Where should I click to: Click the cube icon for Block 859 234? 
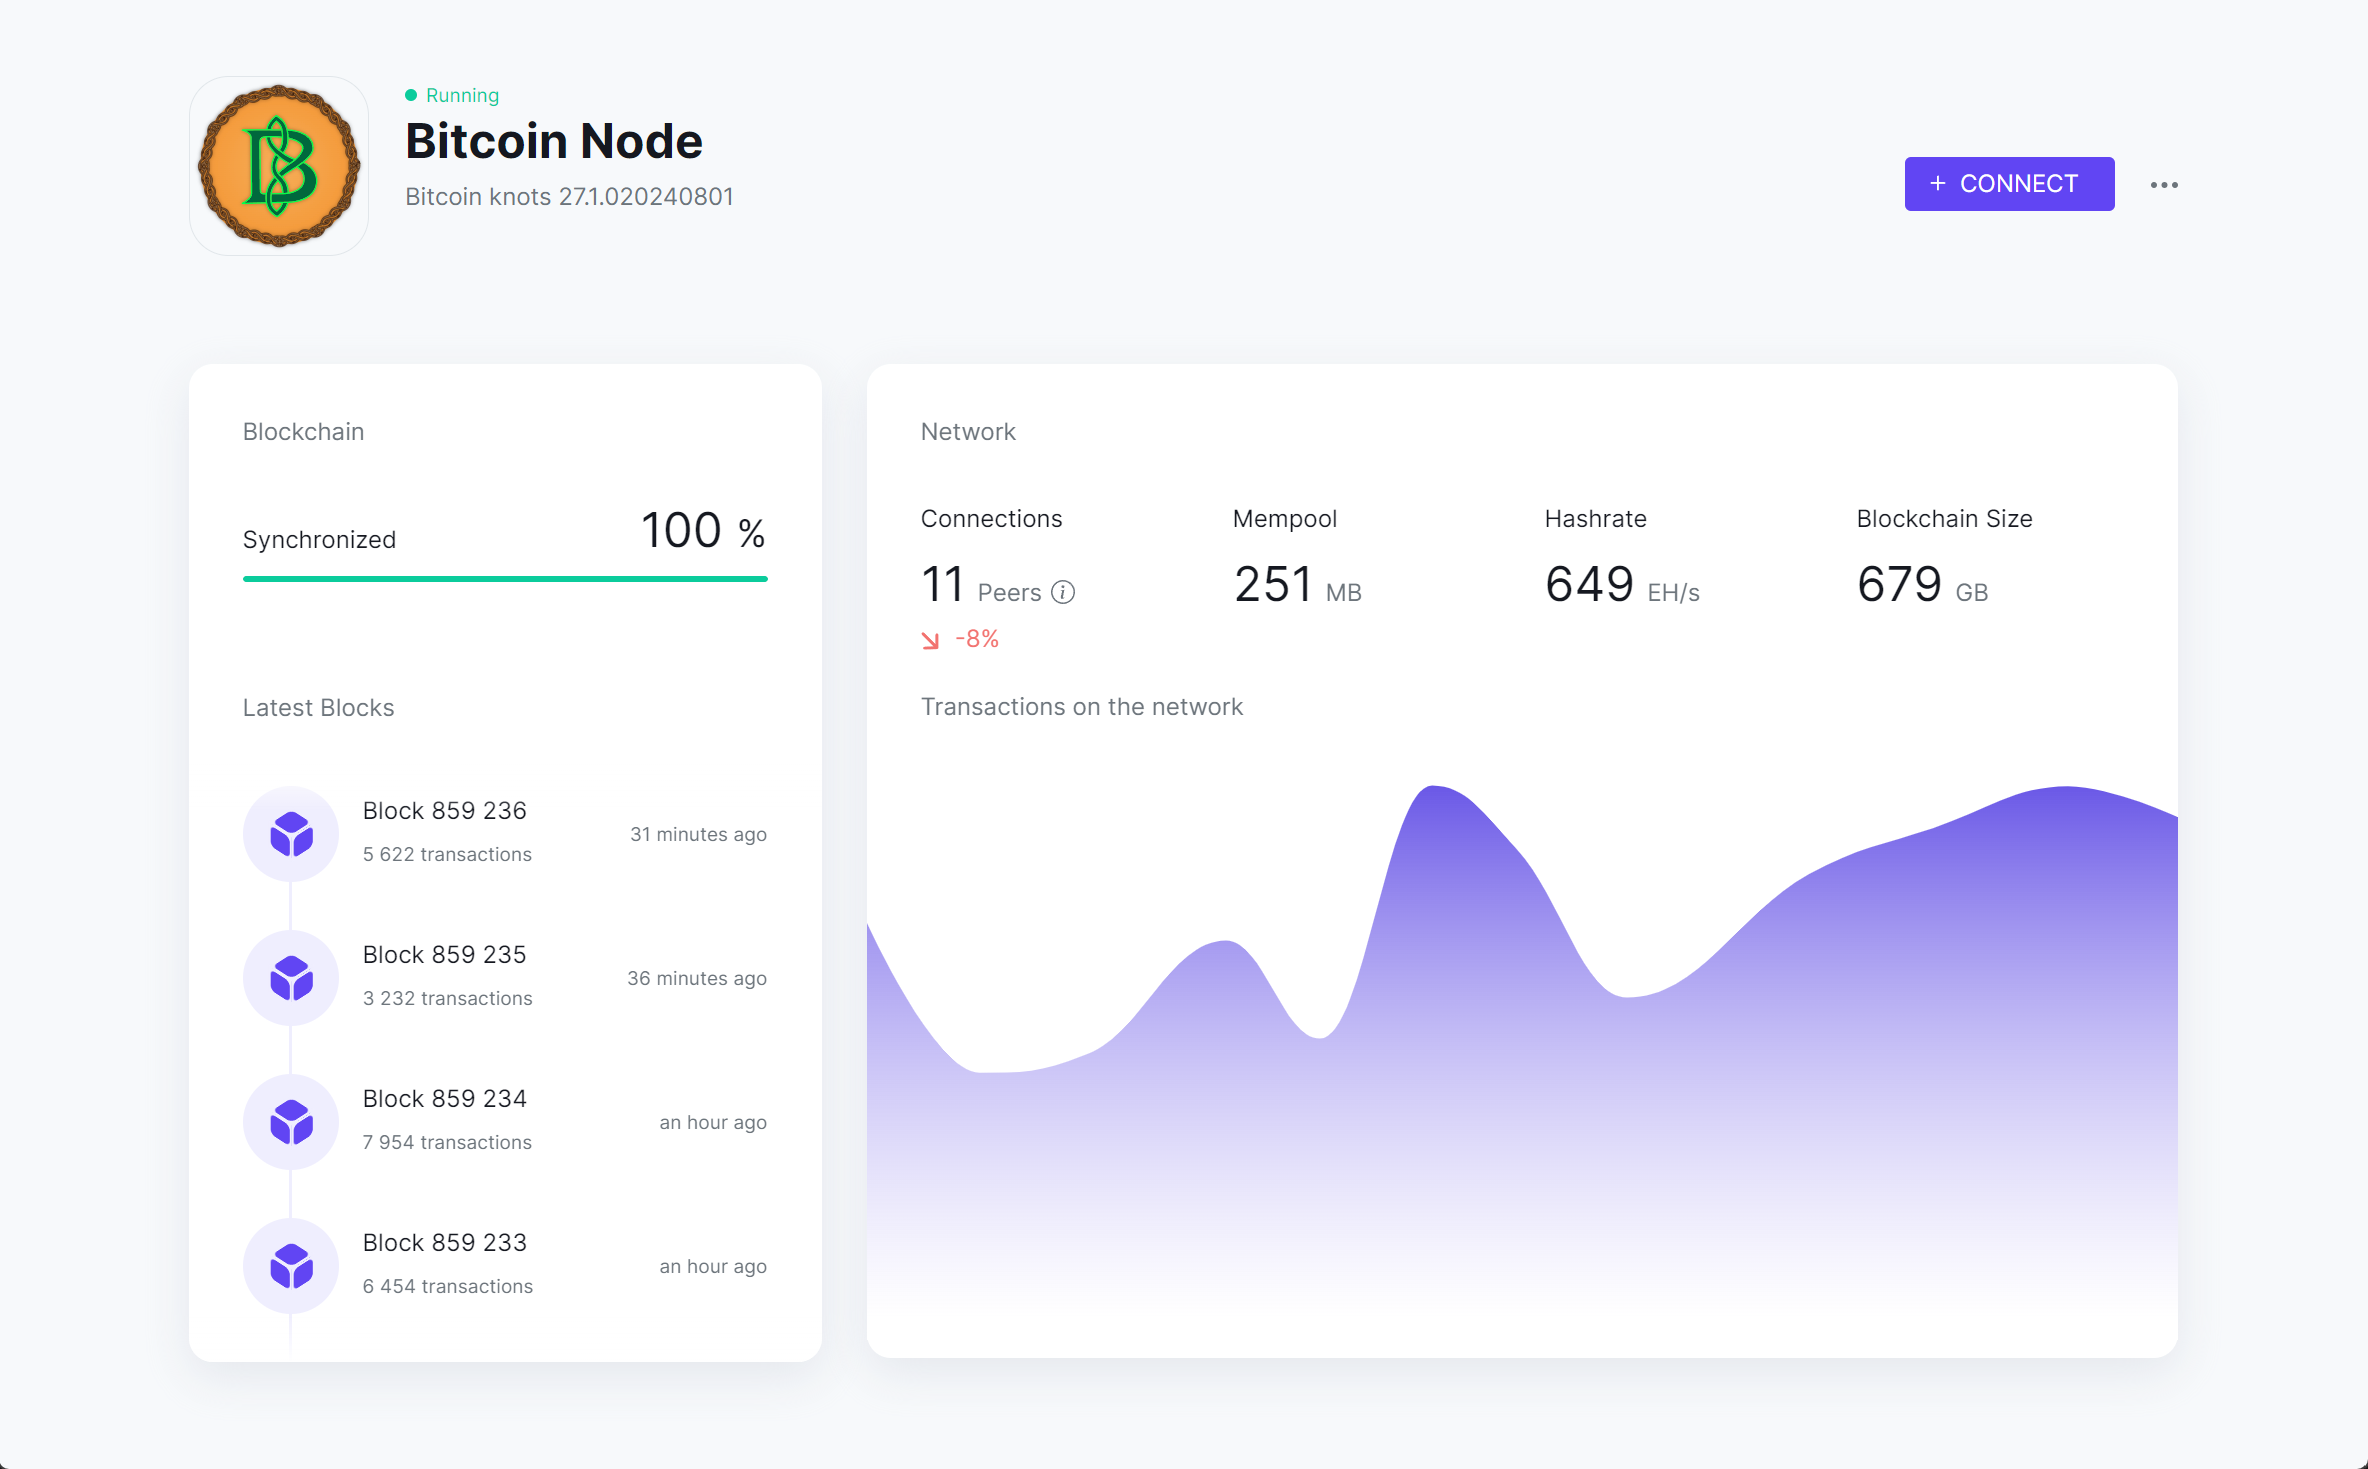tap(291, 1122)
